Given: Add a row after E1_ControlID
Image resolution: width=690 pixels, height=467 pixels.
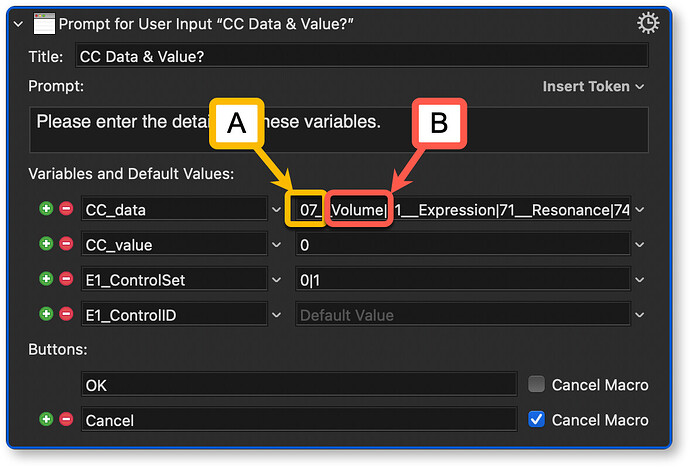Looking at the screenshot, I should pos(46,315).
